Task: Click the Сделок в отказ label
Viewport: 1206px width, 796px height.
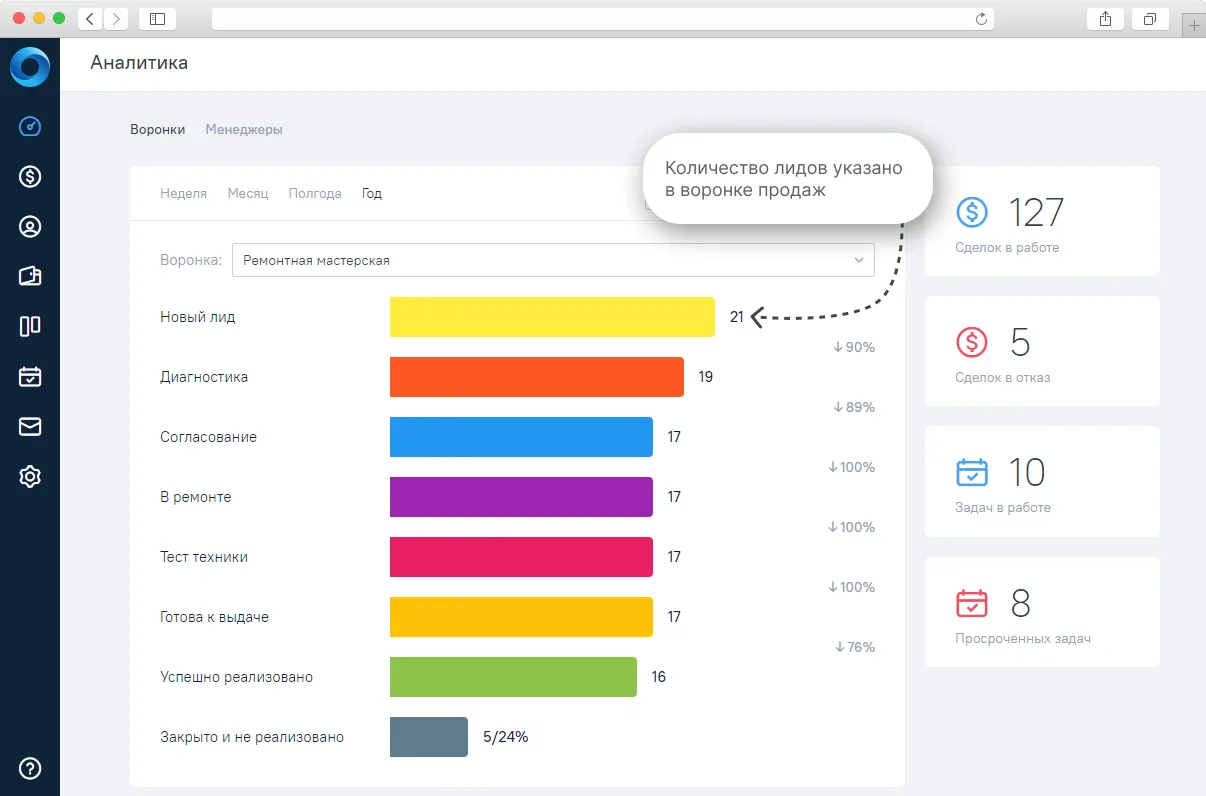Action: click(x=1003, y=377)
